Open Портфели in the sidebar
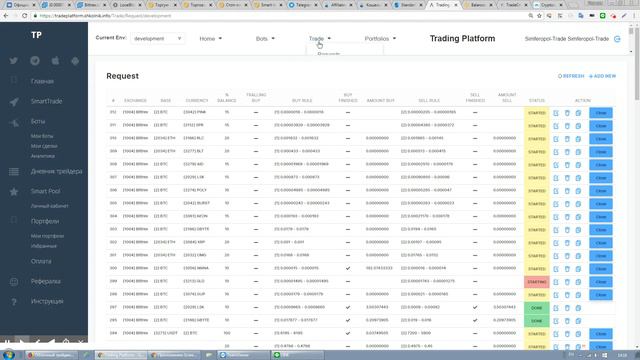Image resolution: width=640 pixels, height=360 pixels. pos(45,221)
